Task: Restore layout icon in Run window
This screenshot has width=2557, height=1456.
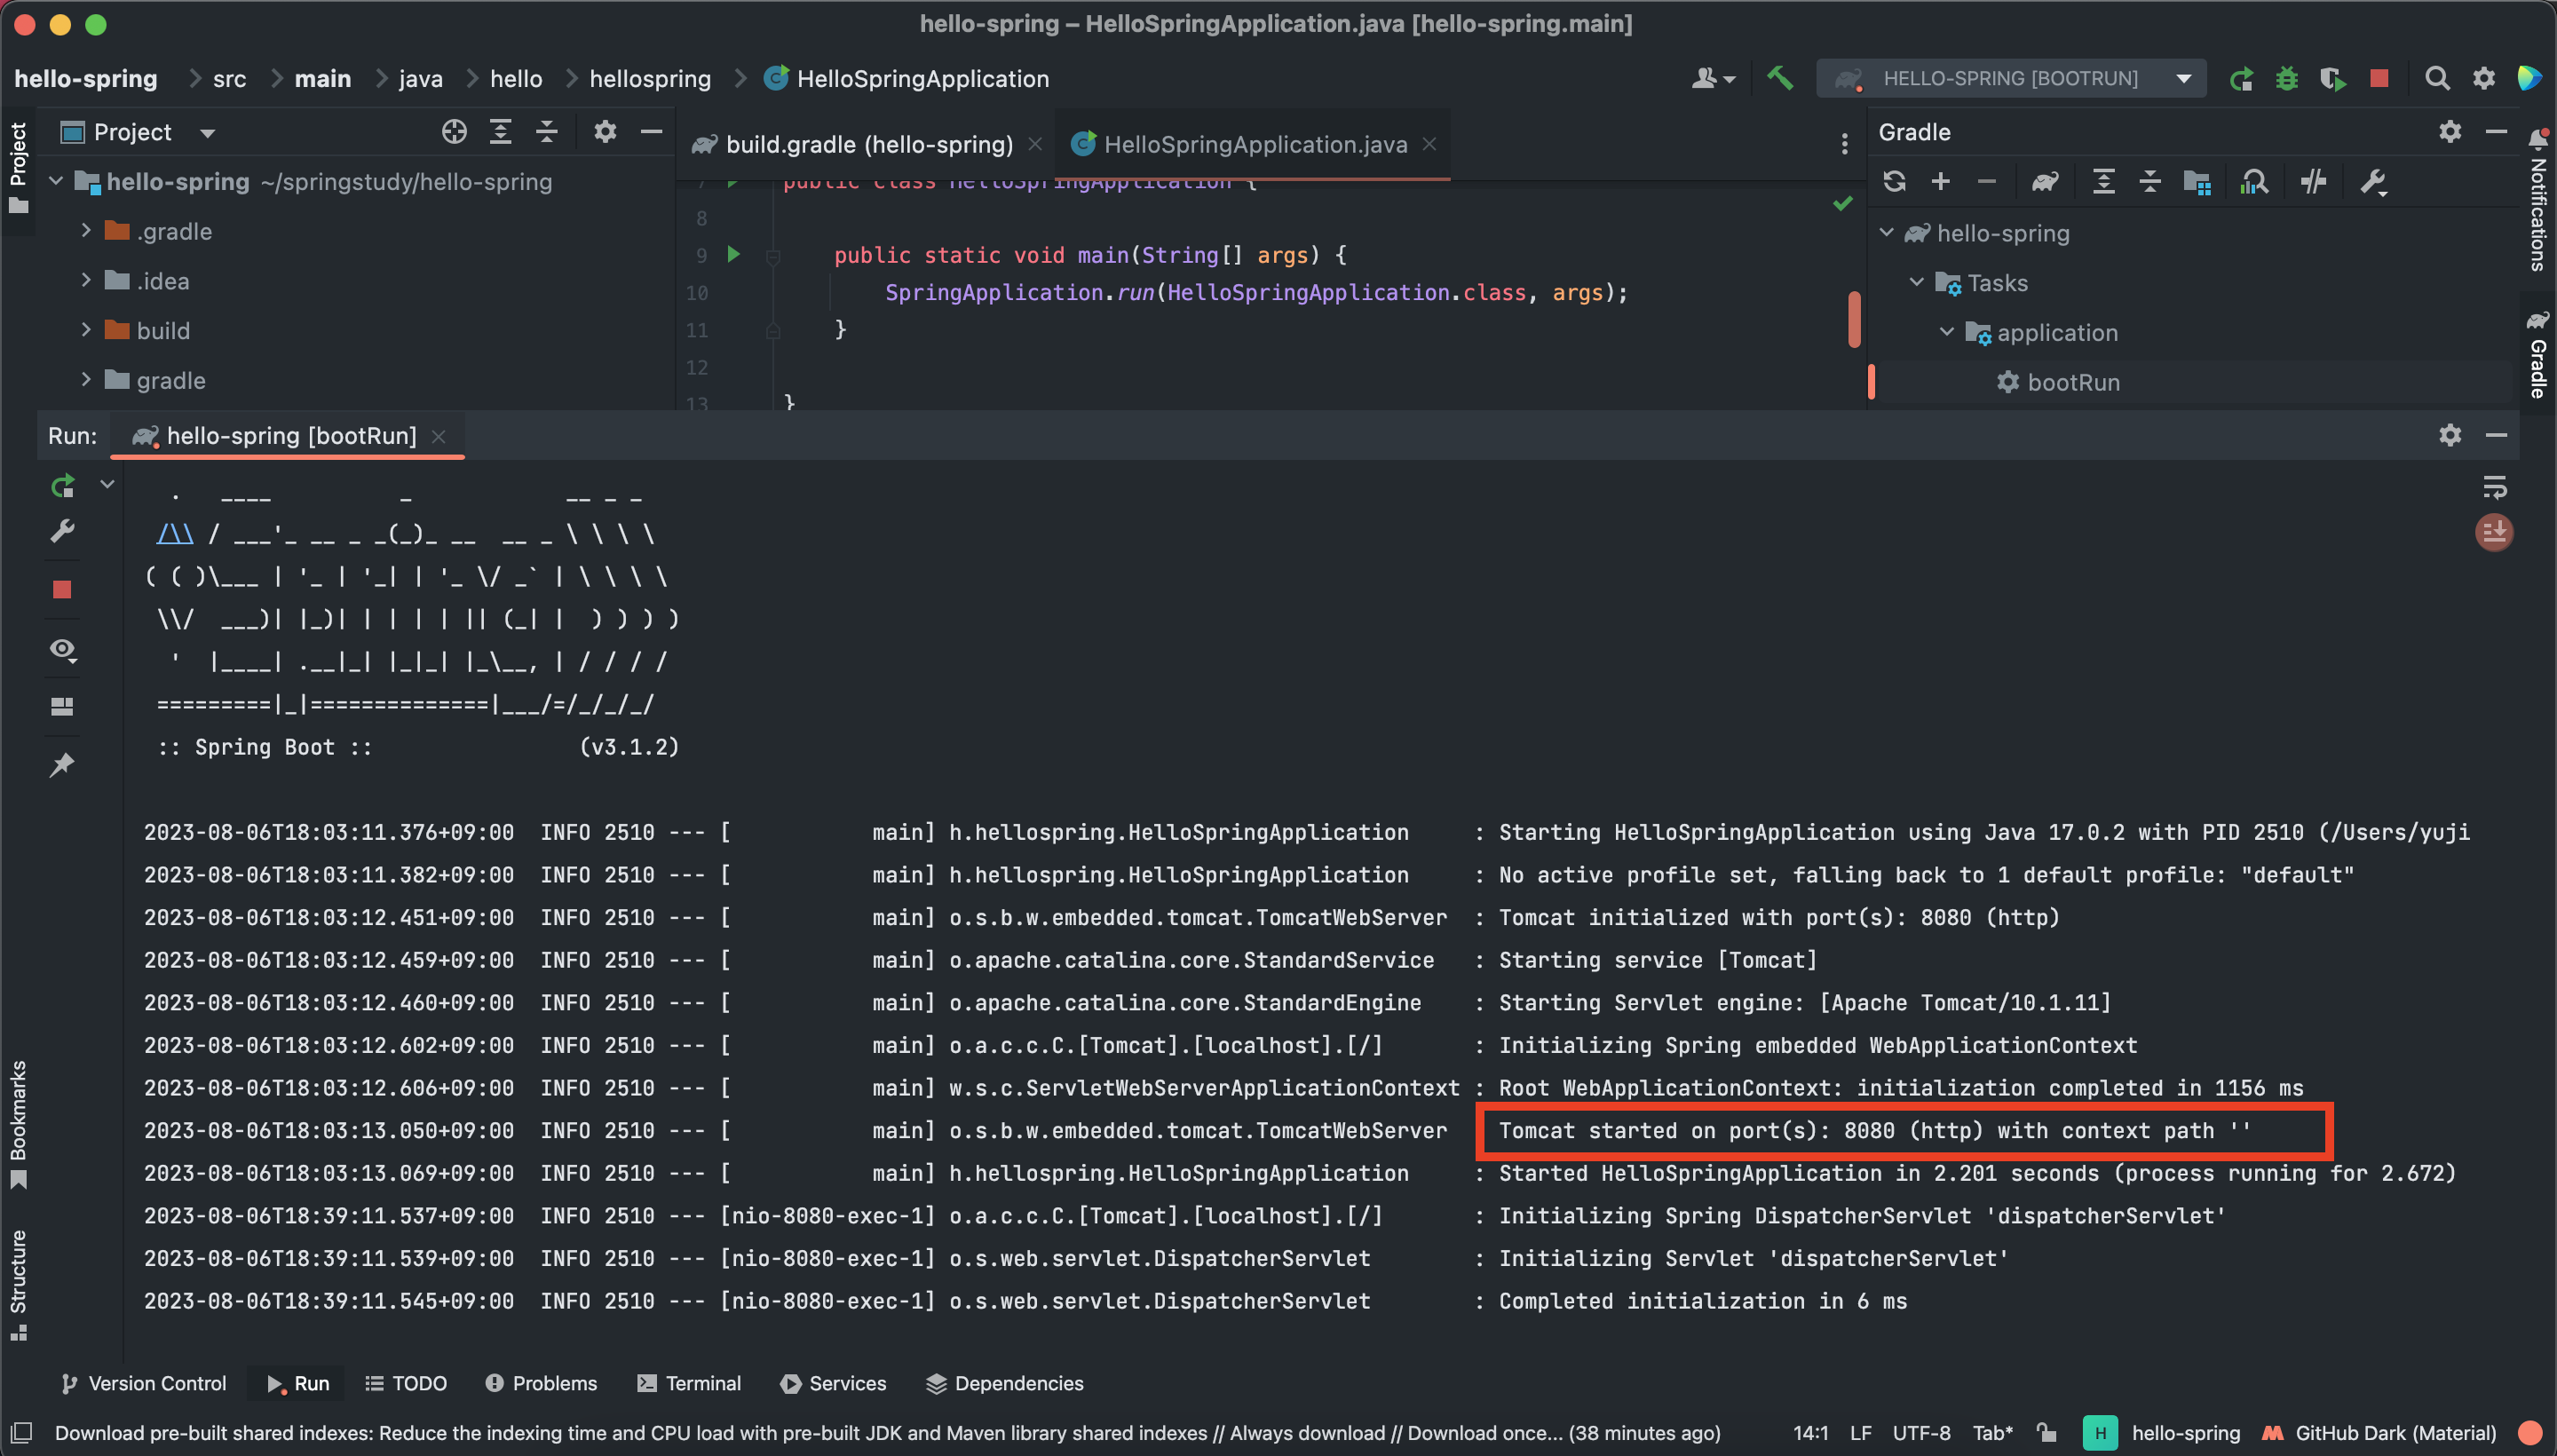Action: tap(62, 707)
